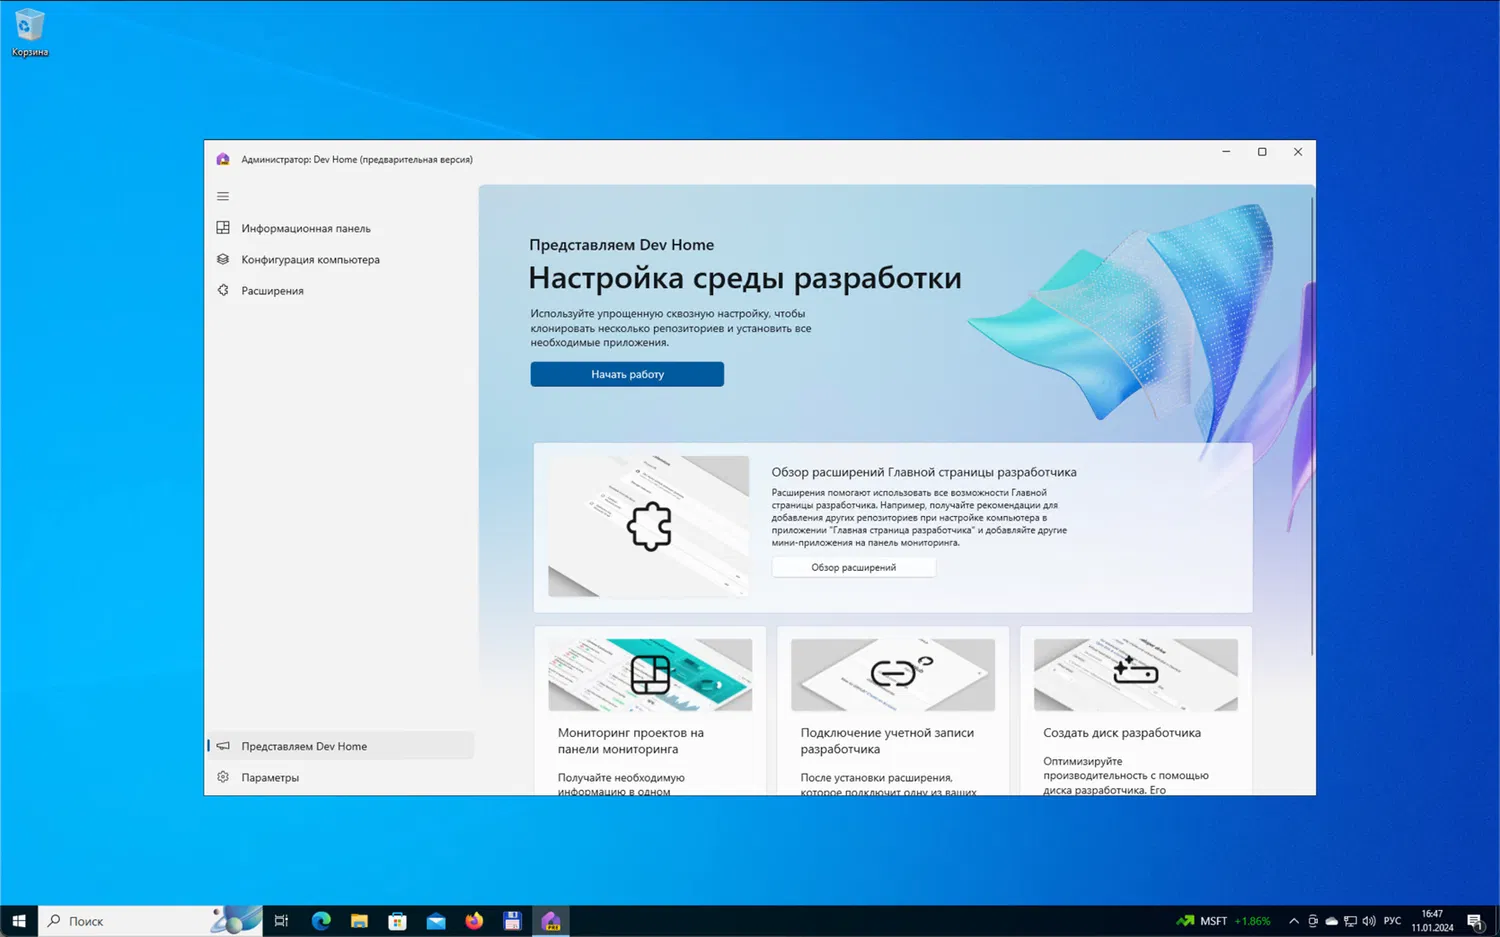
Task: Open the notification center icon
Action: tap(1475, 921)
